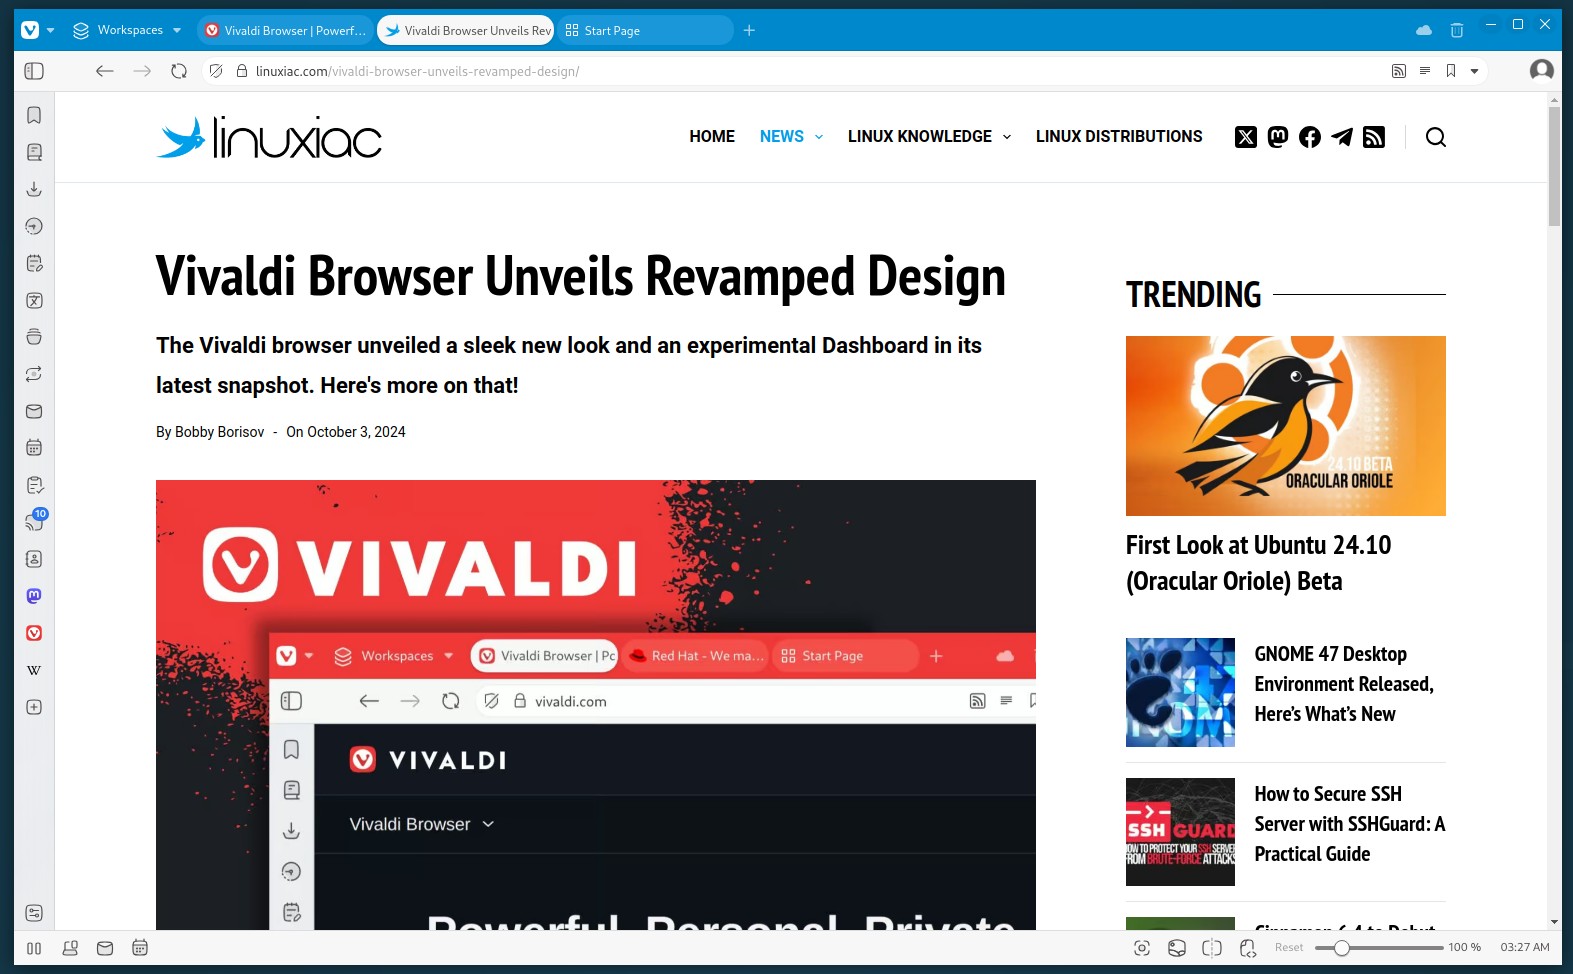Go to HOME in site navigation
This screenshot has height=974, width=1573.
(x=712, y=137)
